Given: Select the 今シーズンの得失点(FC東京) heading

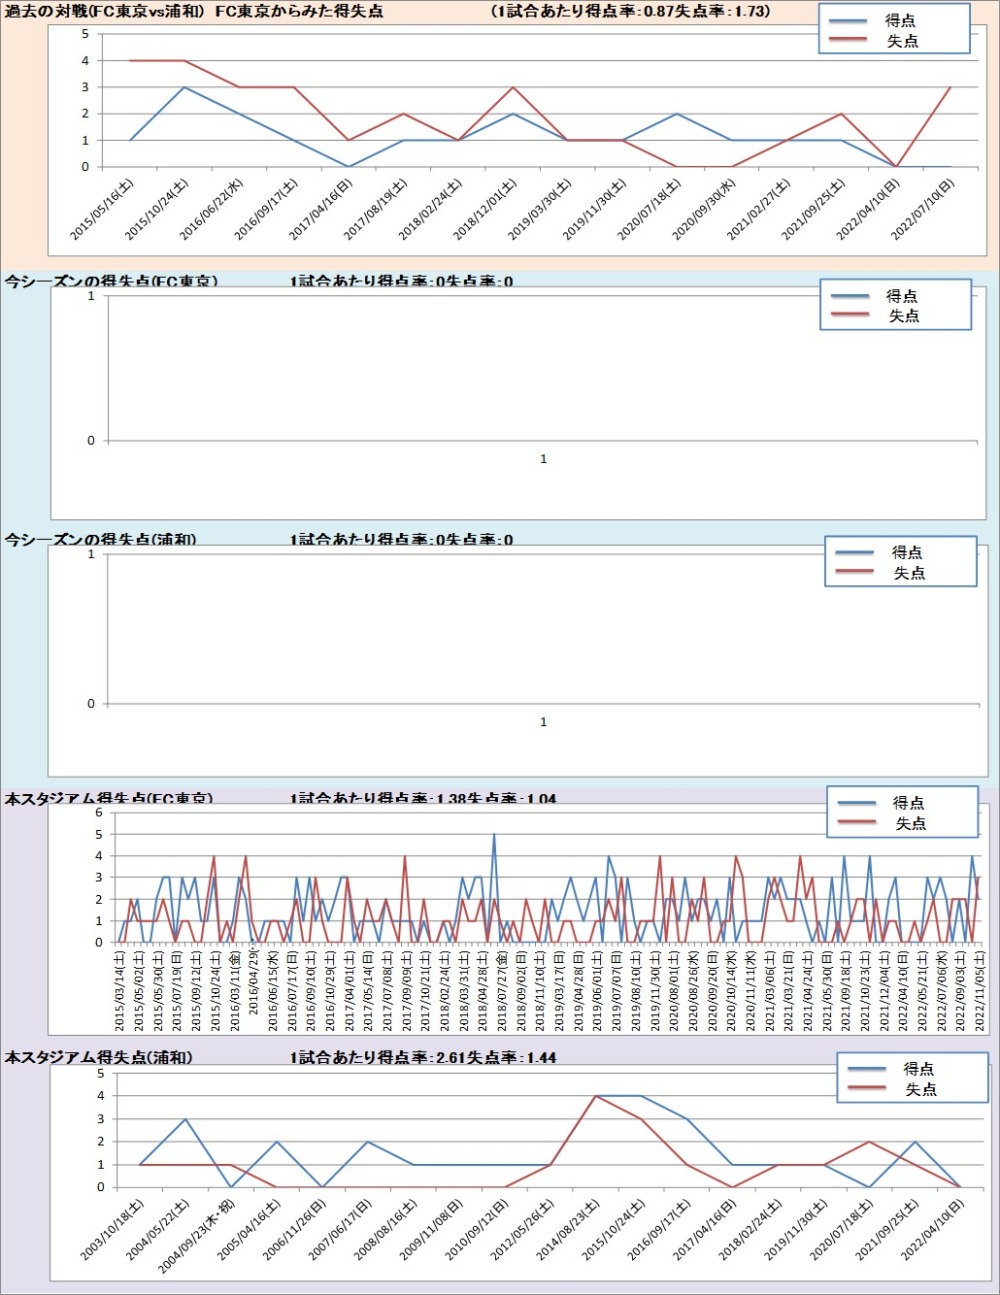Looking at the screenshot, I should [110, 282].
